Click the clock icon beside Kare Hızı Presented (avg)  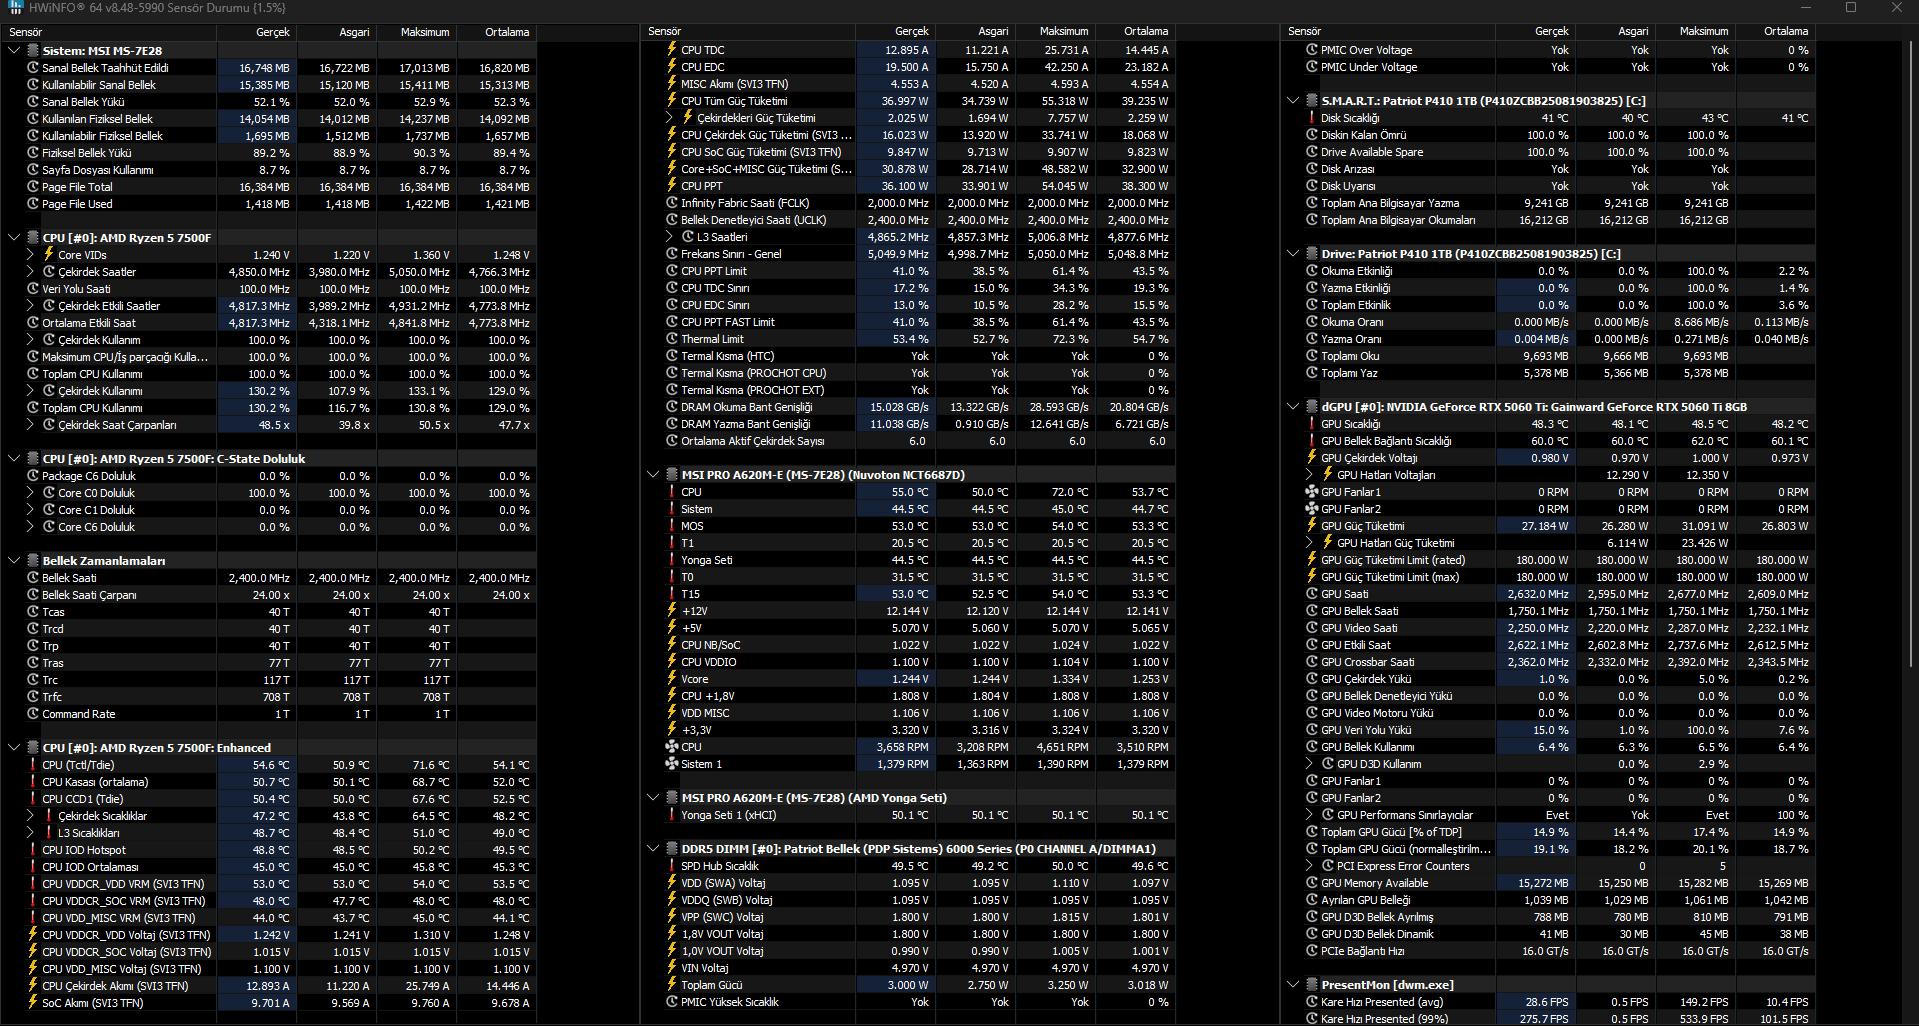tap(1312, 1002)
